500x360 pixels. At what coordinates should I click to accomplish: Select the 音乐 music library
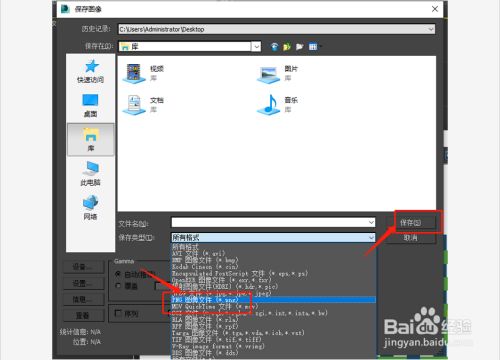click(x=277, y=104)
